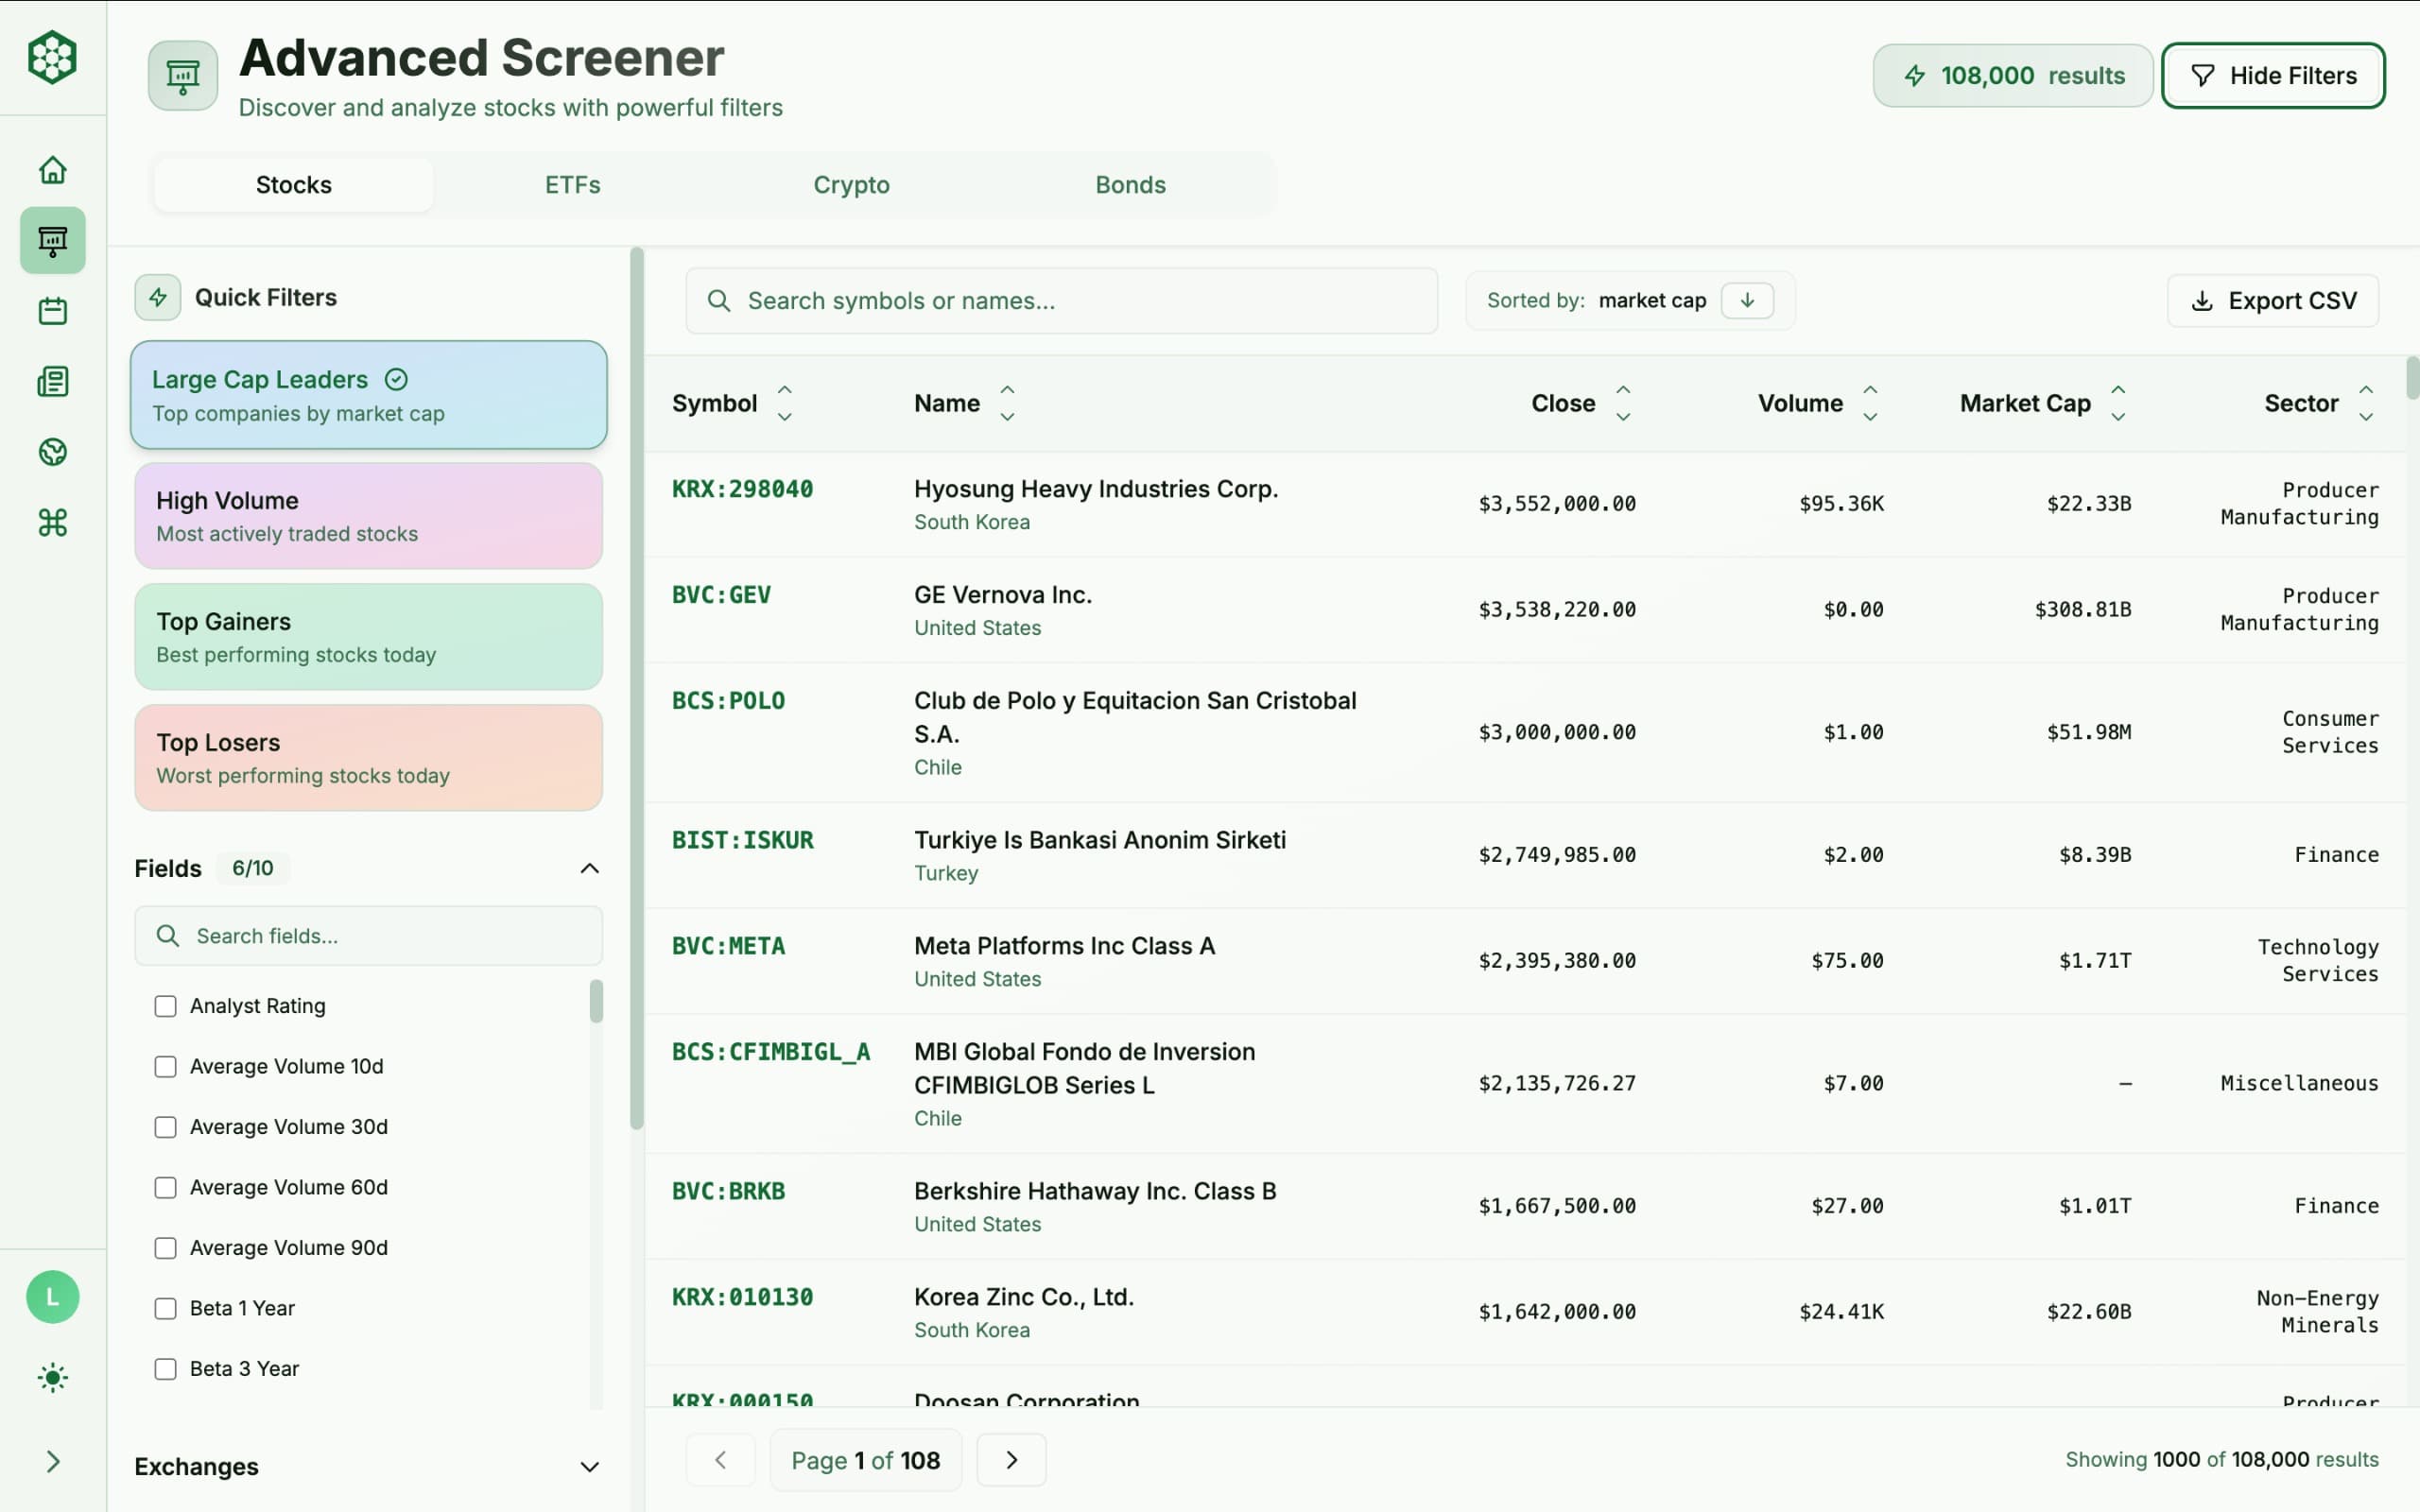Click Hide Filters button
This screenshot has height=1512, width=2420.
point(2273,76)
